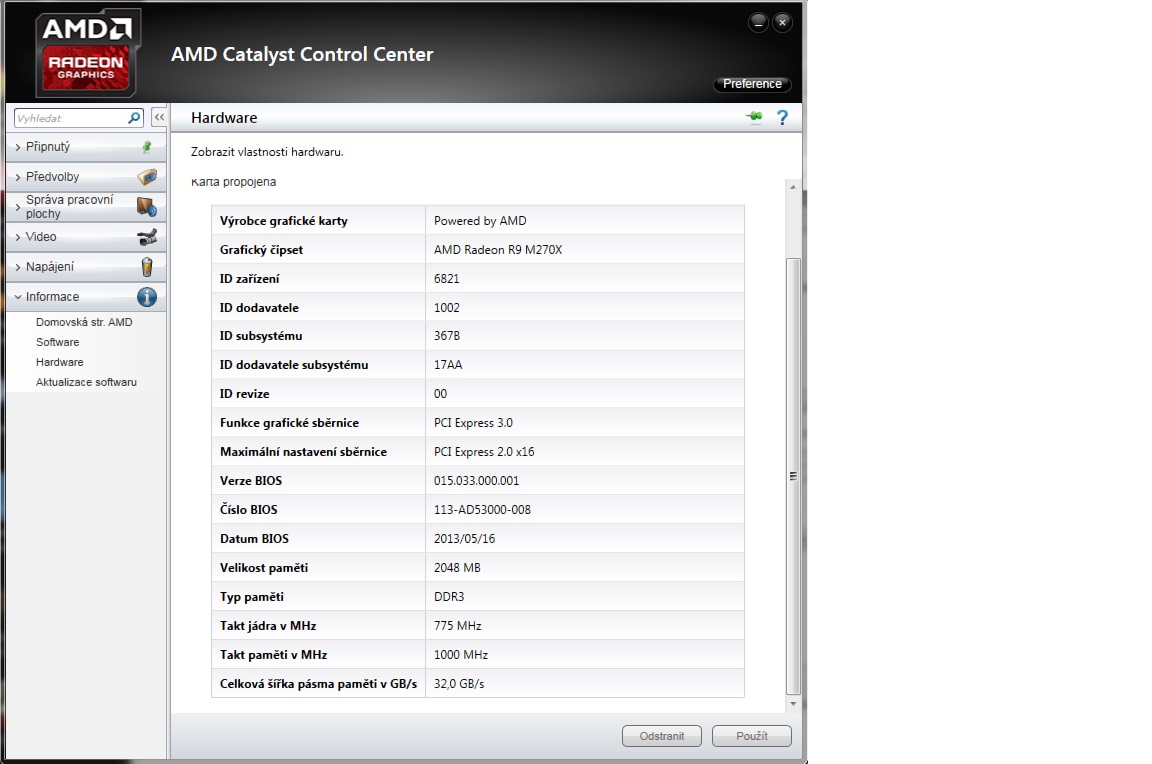This screenshot has width=1152, height=764.
Task: Click the ID zařízení value 6821
Action: coord(447,278)
